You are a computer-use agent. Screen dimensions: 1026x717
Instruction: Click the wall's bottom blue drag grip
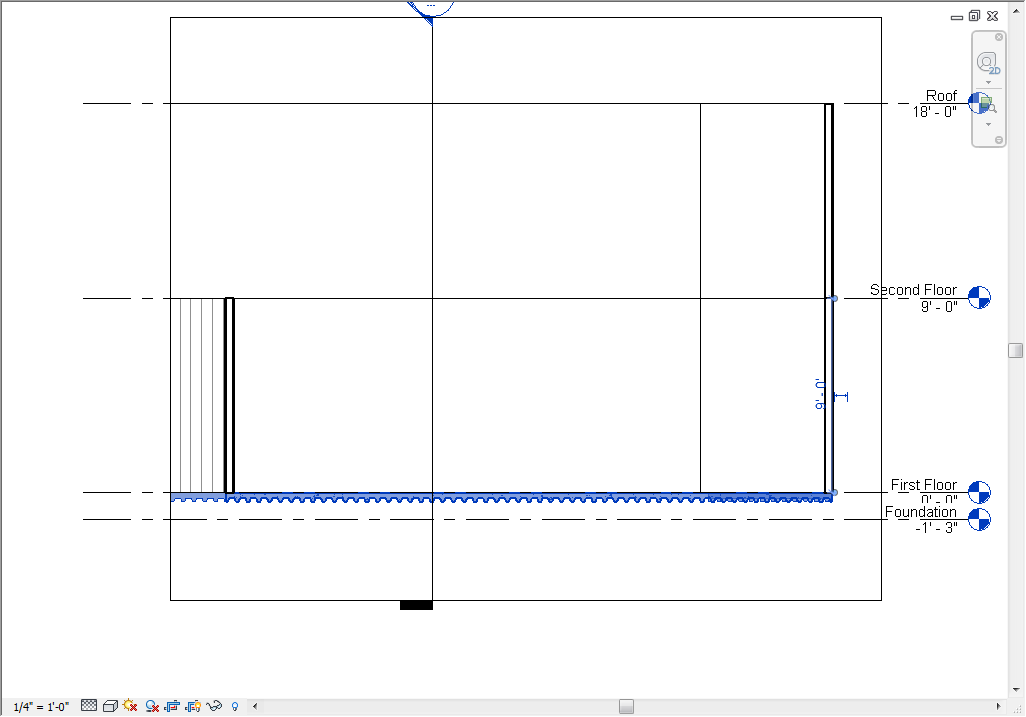click(x=834, y=493)
